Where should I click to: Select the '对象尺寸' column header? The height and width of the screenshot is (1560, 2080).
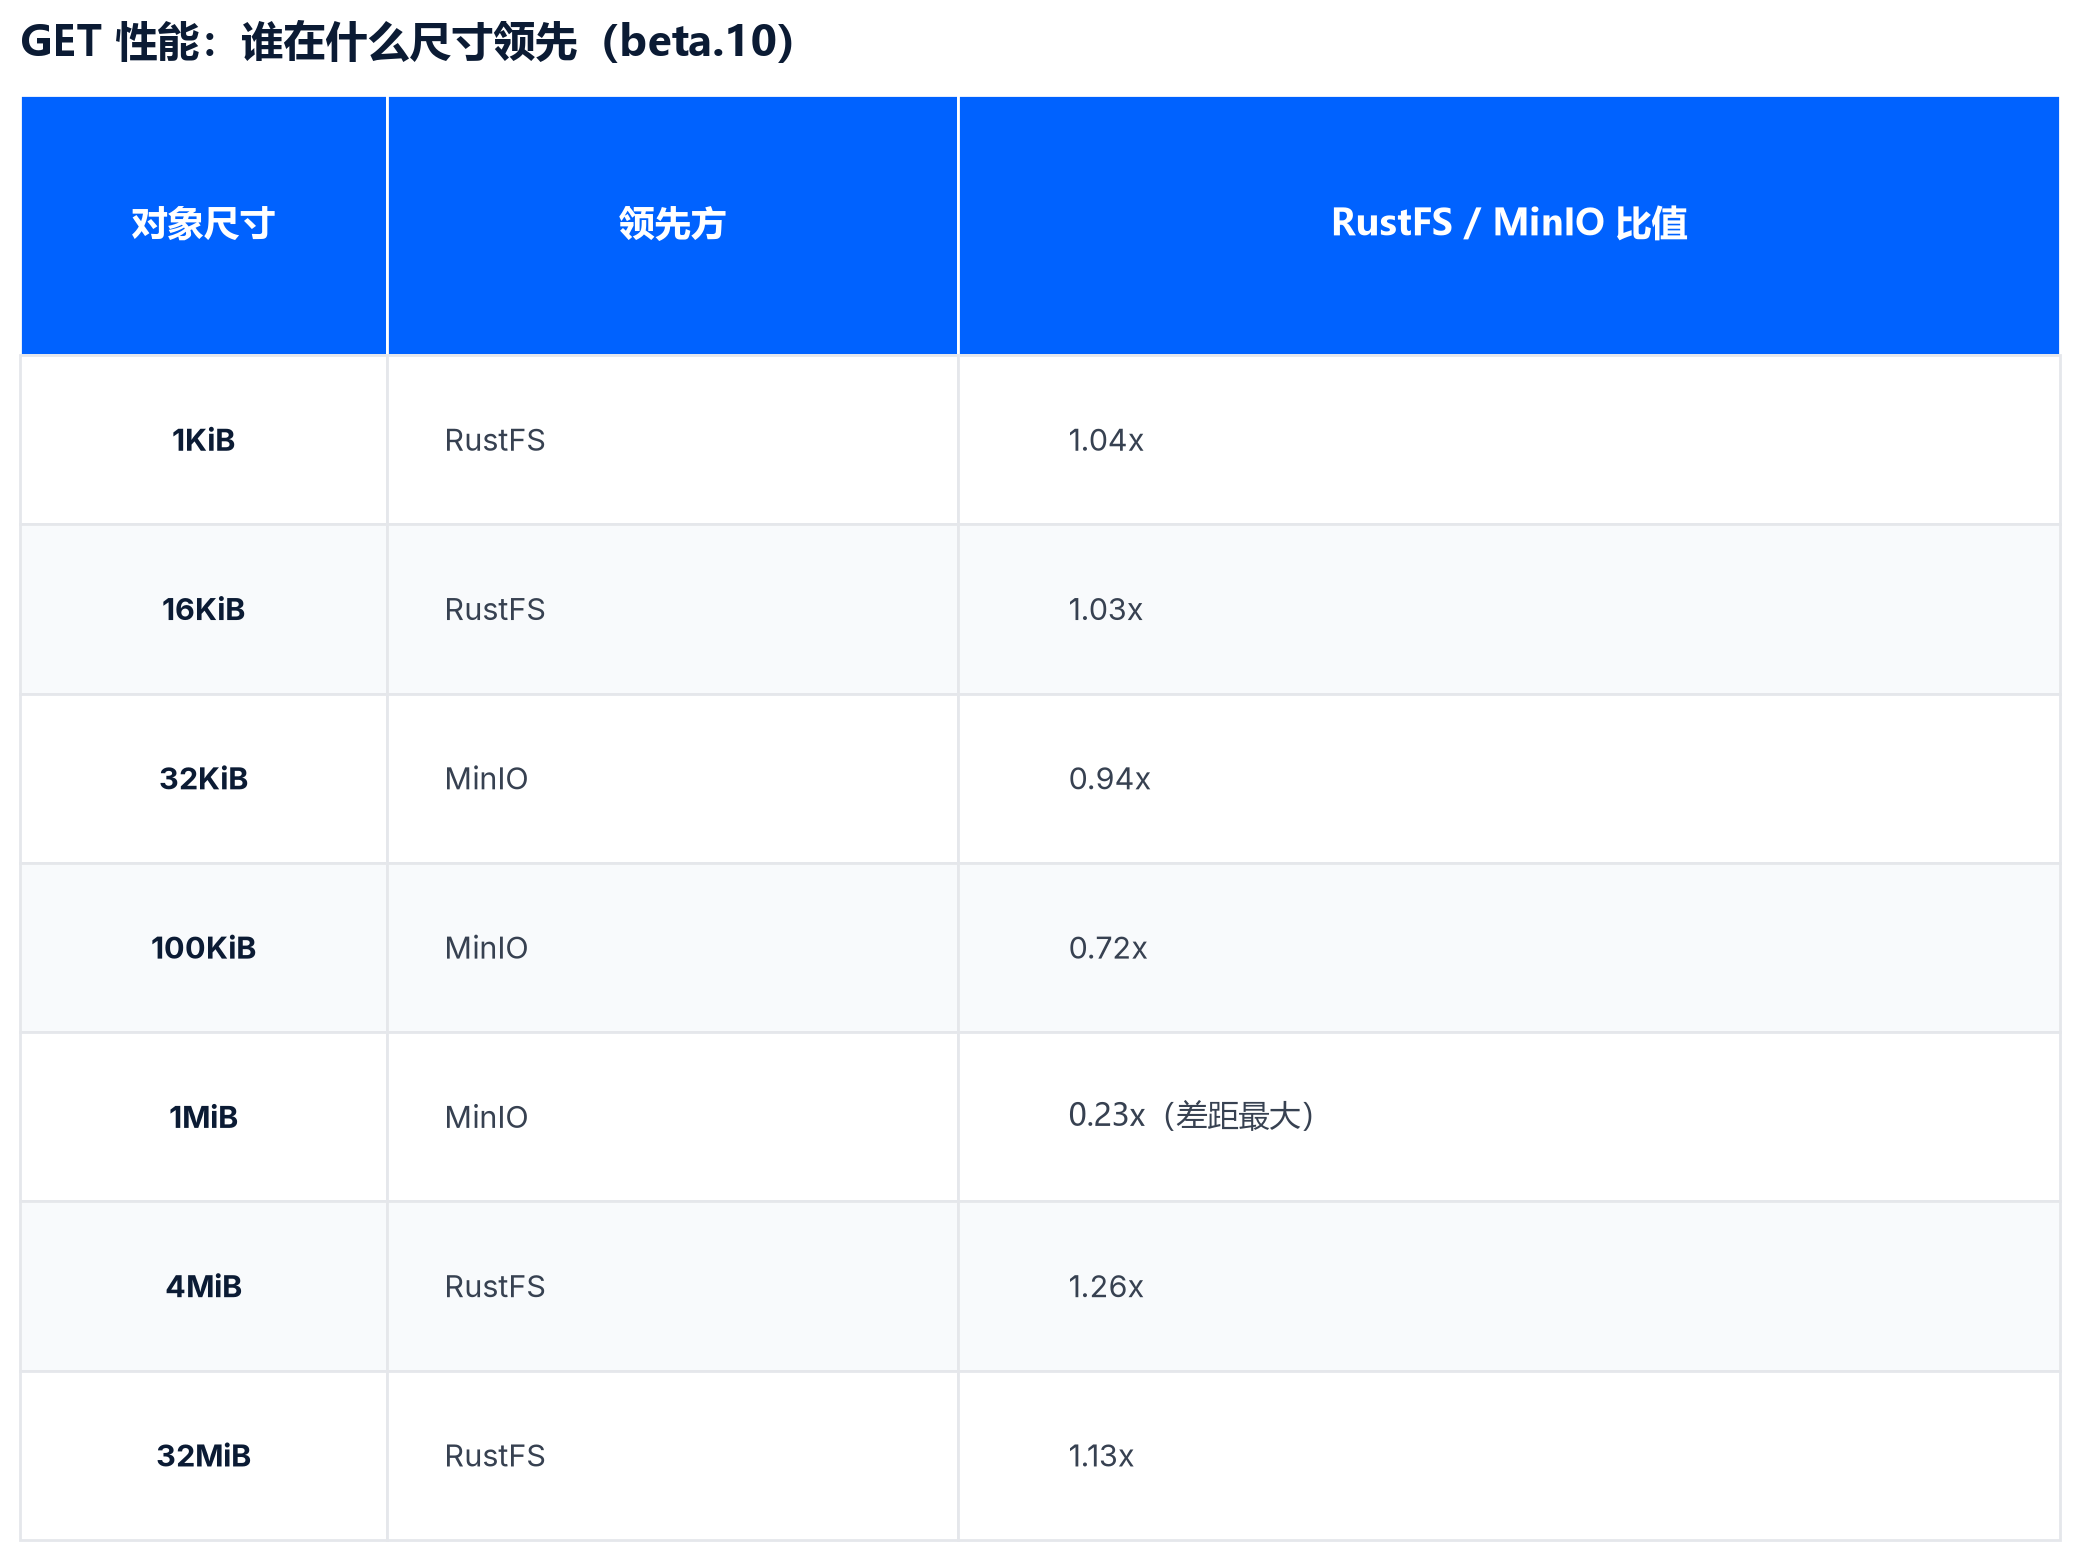[x=203, y=223]
